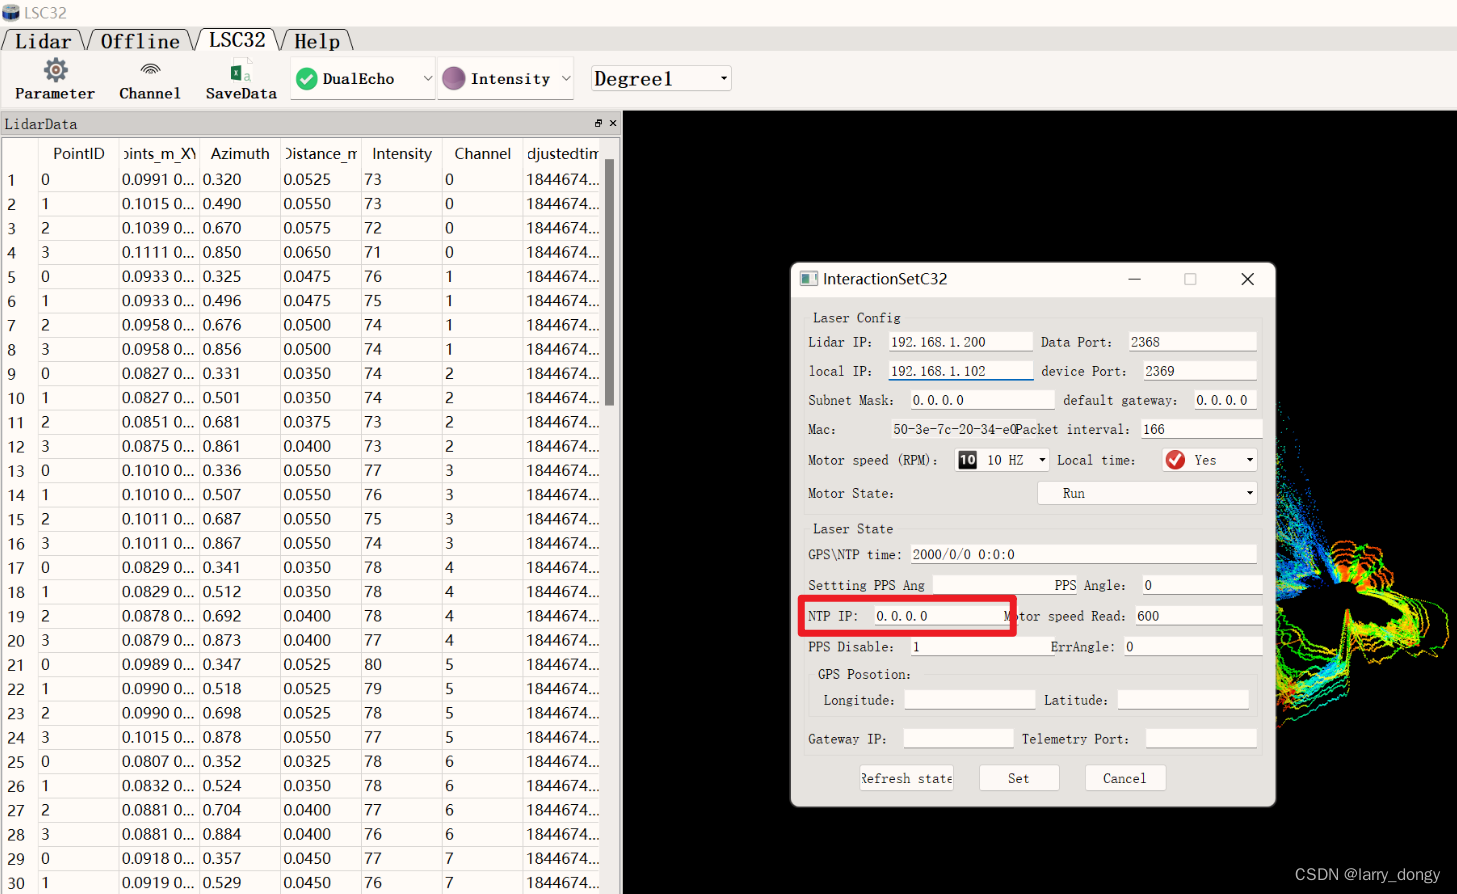1457x894 pixels.
Task: Switch to the Lidar tab
Action: (x=43, y=41)
